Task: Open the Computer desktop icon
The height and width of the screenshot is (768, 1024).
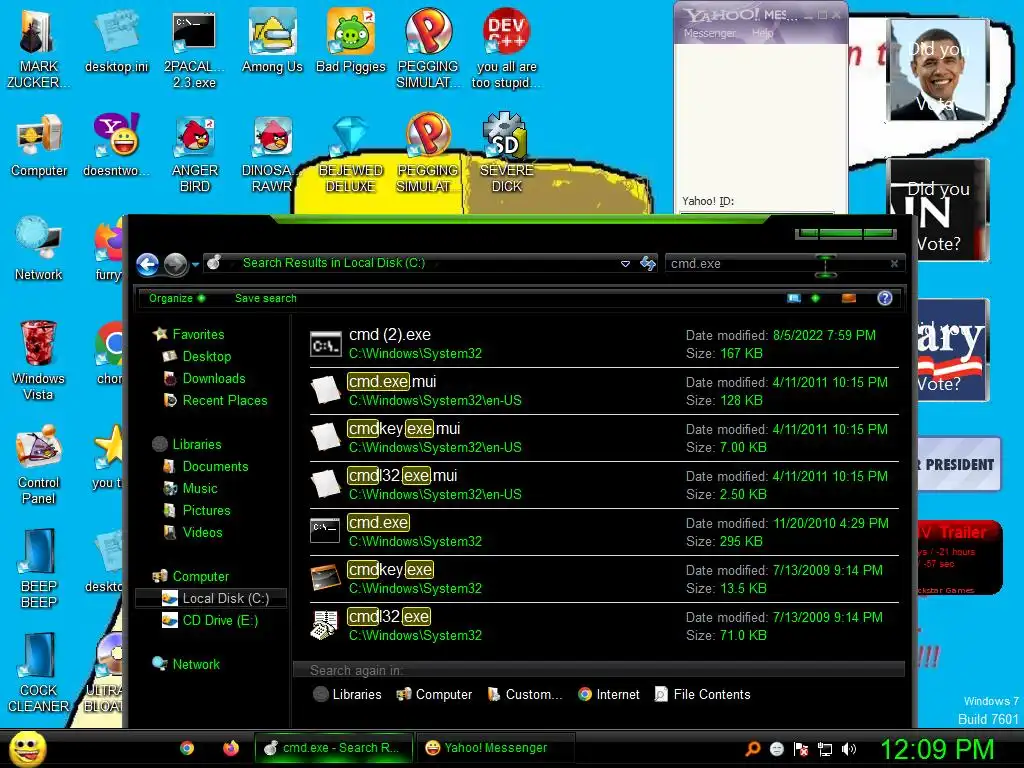Action: pyautogui.click(x=39, y=146)
